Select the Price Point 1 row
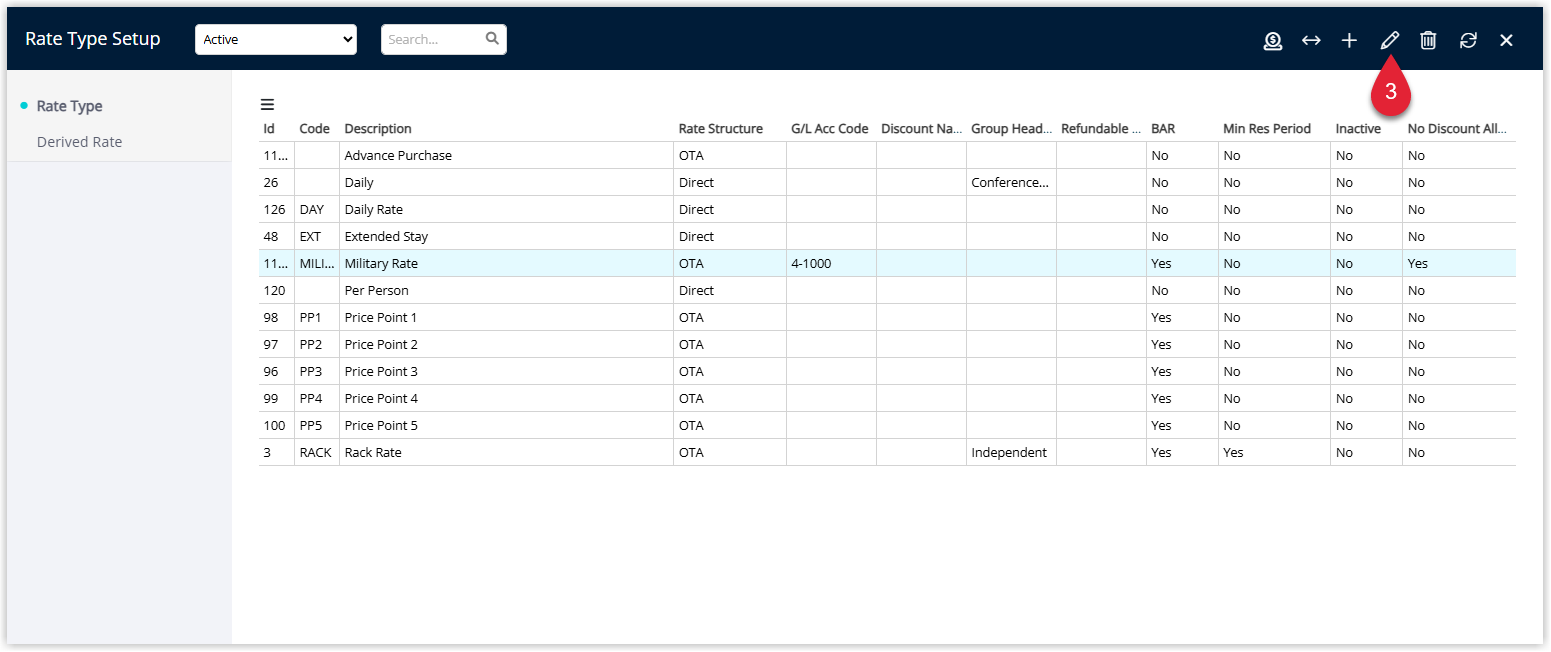 887,318
